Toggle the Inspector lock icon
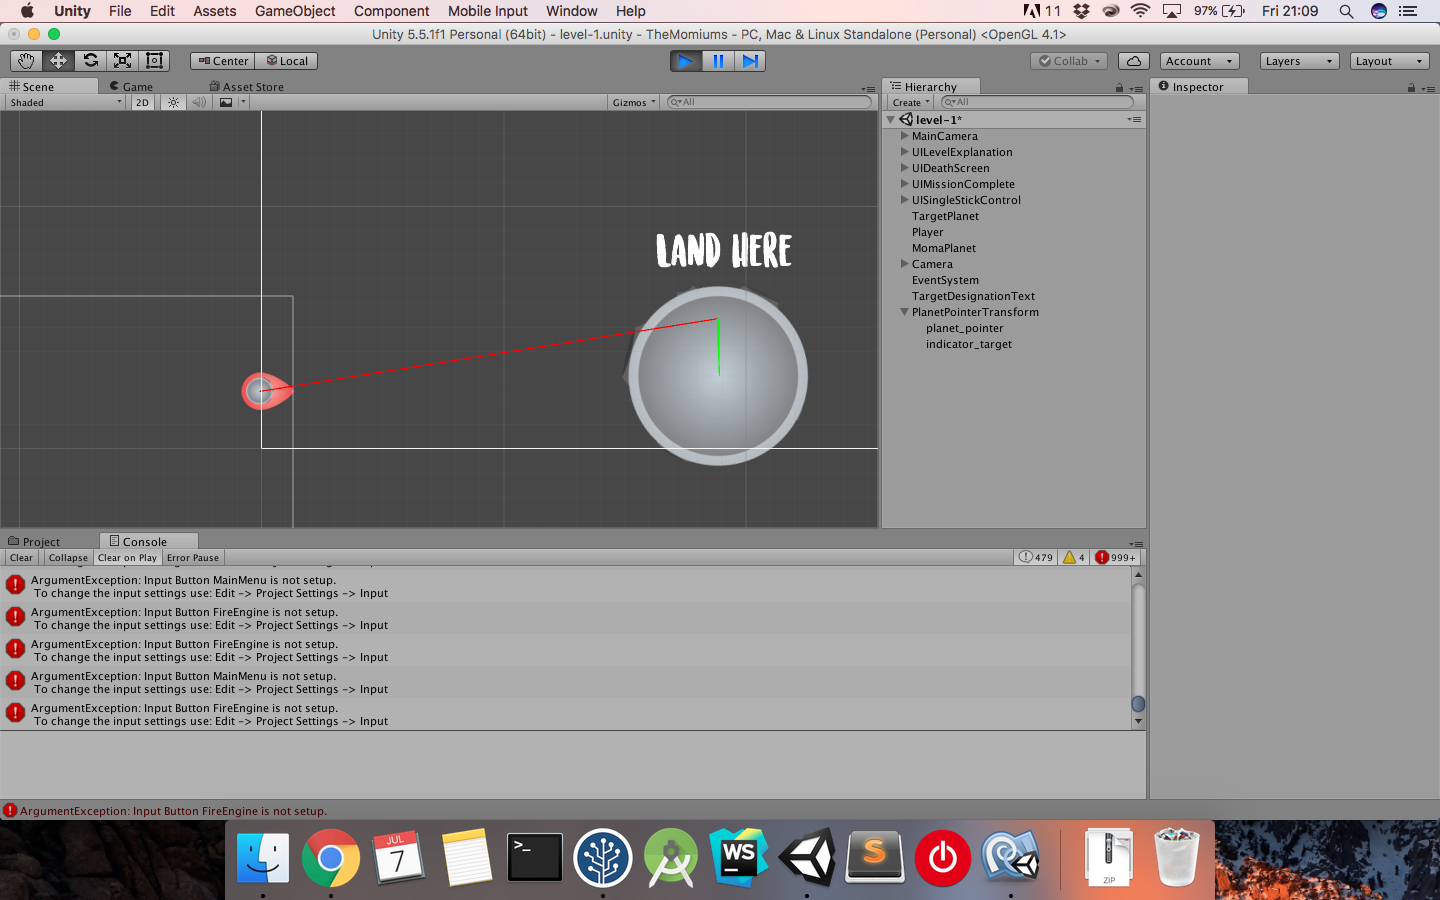This screenshot has height=900, width=1440. (x=1411, y=88)
